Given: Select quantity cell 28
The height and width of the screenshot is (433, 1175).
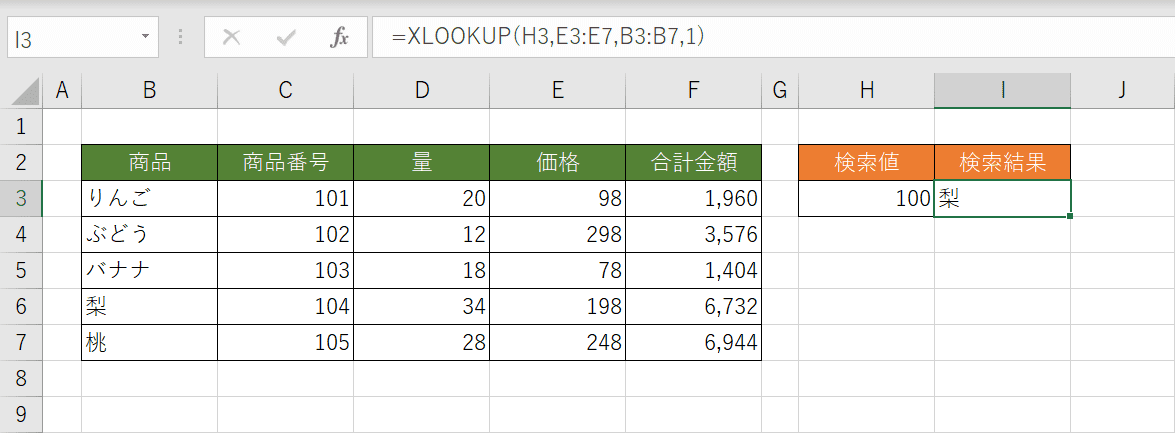Looking at the screenshot, I should click(x=422, y=343).
